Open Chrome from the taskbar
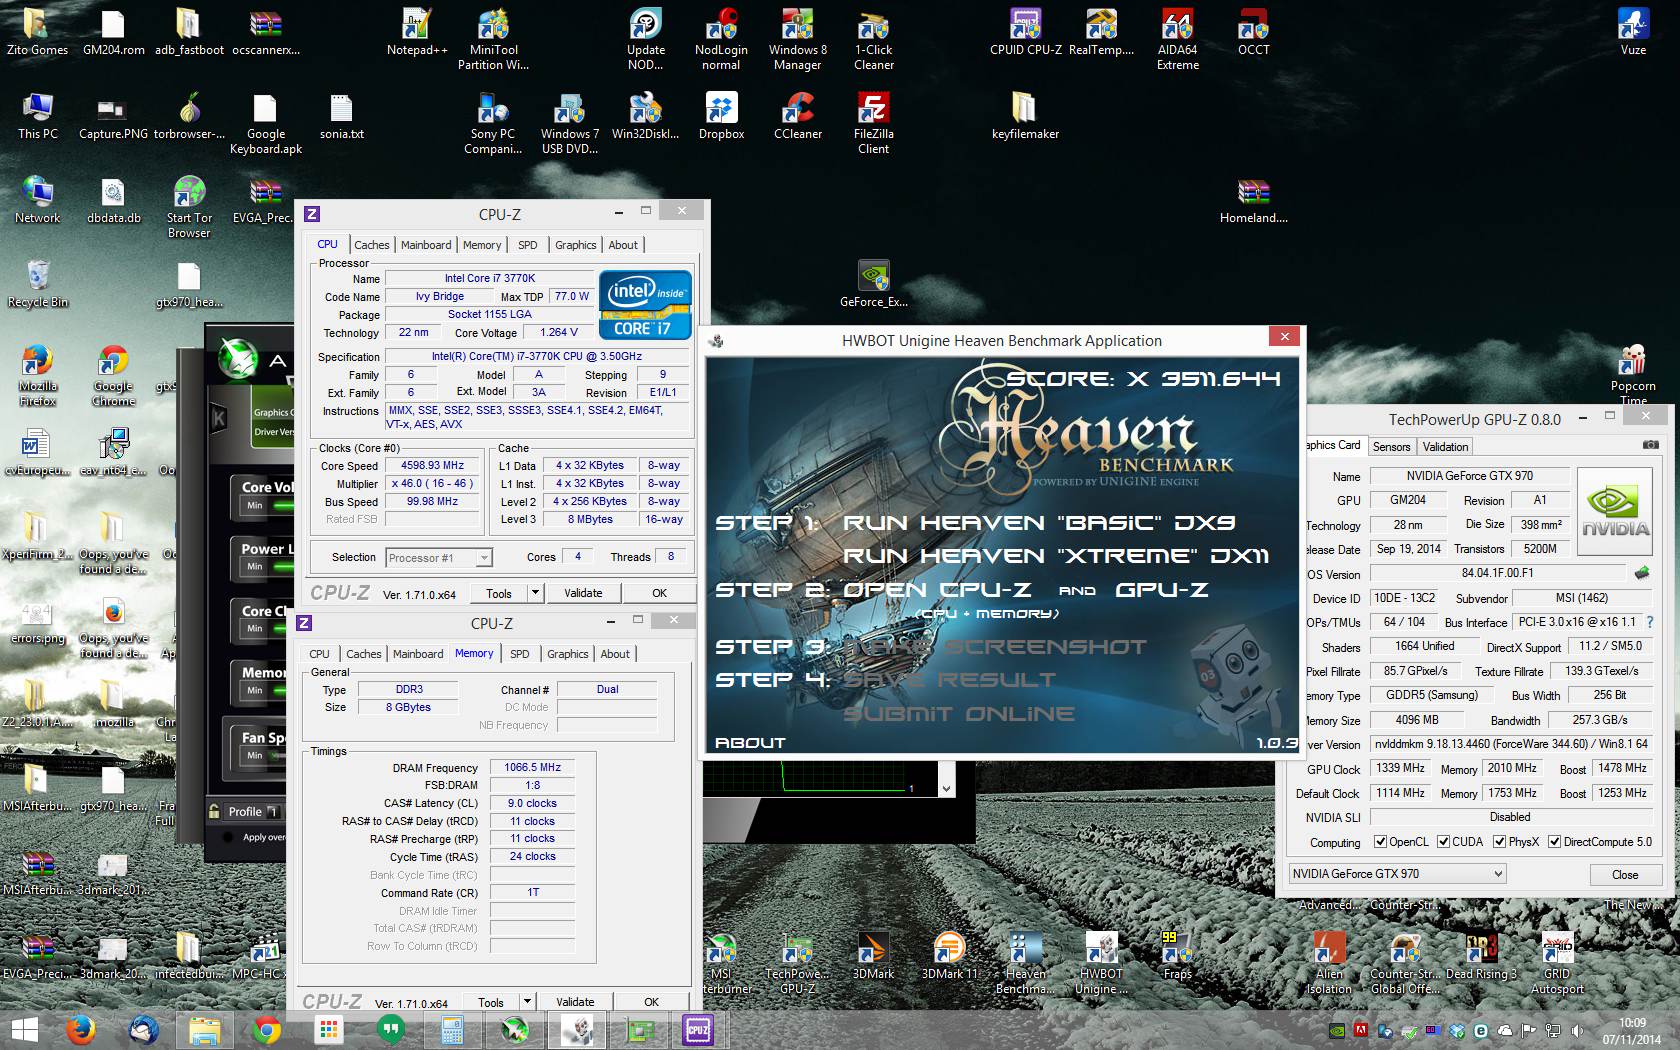The image size is (1680, 1050). (266, 1029)
